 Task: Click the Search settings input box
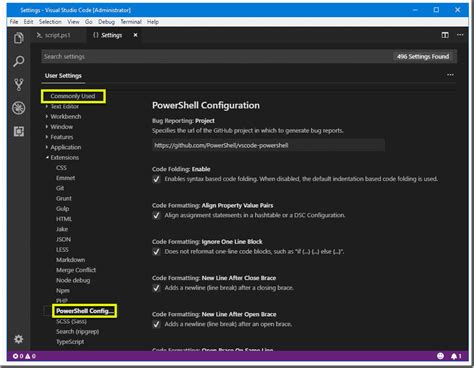click(217, 57)
